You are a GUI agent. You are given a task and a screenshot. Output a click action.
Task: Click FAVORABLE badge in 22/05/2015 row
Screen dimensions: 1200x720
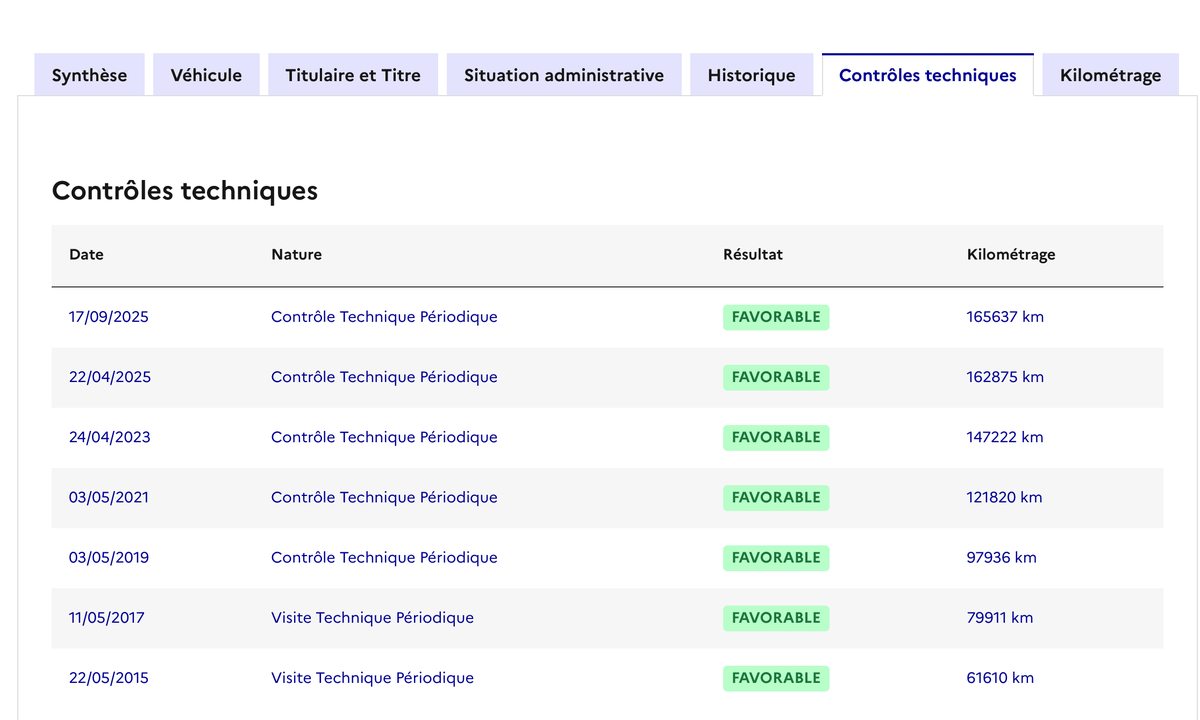(775, 677)
